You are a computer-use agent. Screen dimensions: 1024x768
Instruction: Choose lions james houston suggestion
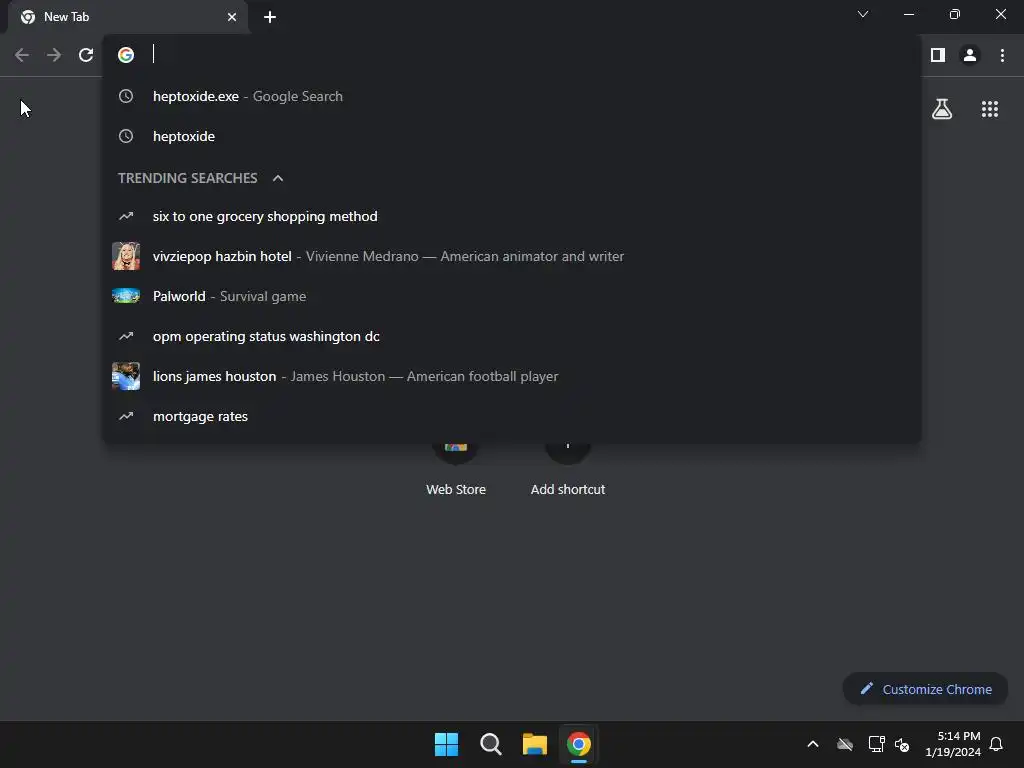(512, 377)
